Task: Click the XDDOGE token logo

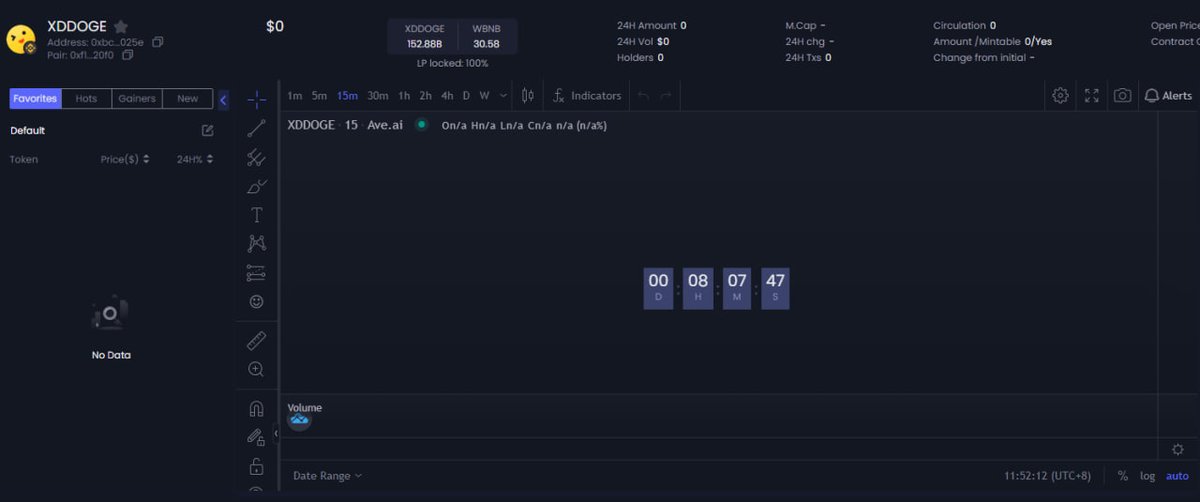Action: tap(21, 39)
